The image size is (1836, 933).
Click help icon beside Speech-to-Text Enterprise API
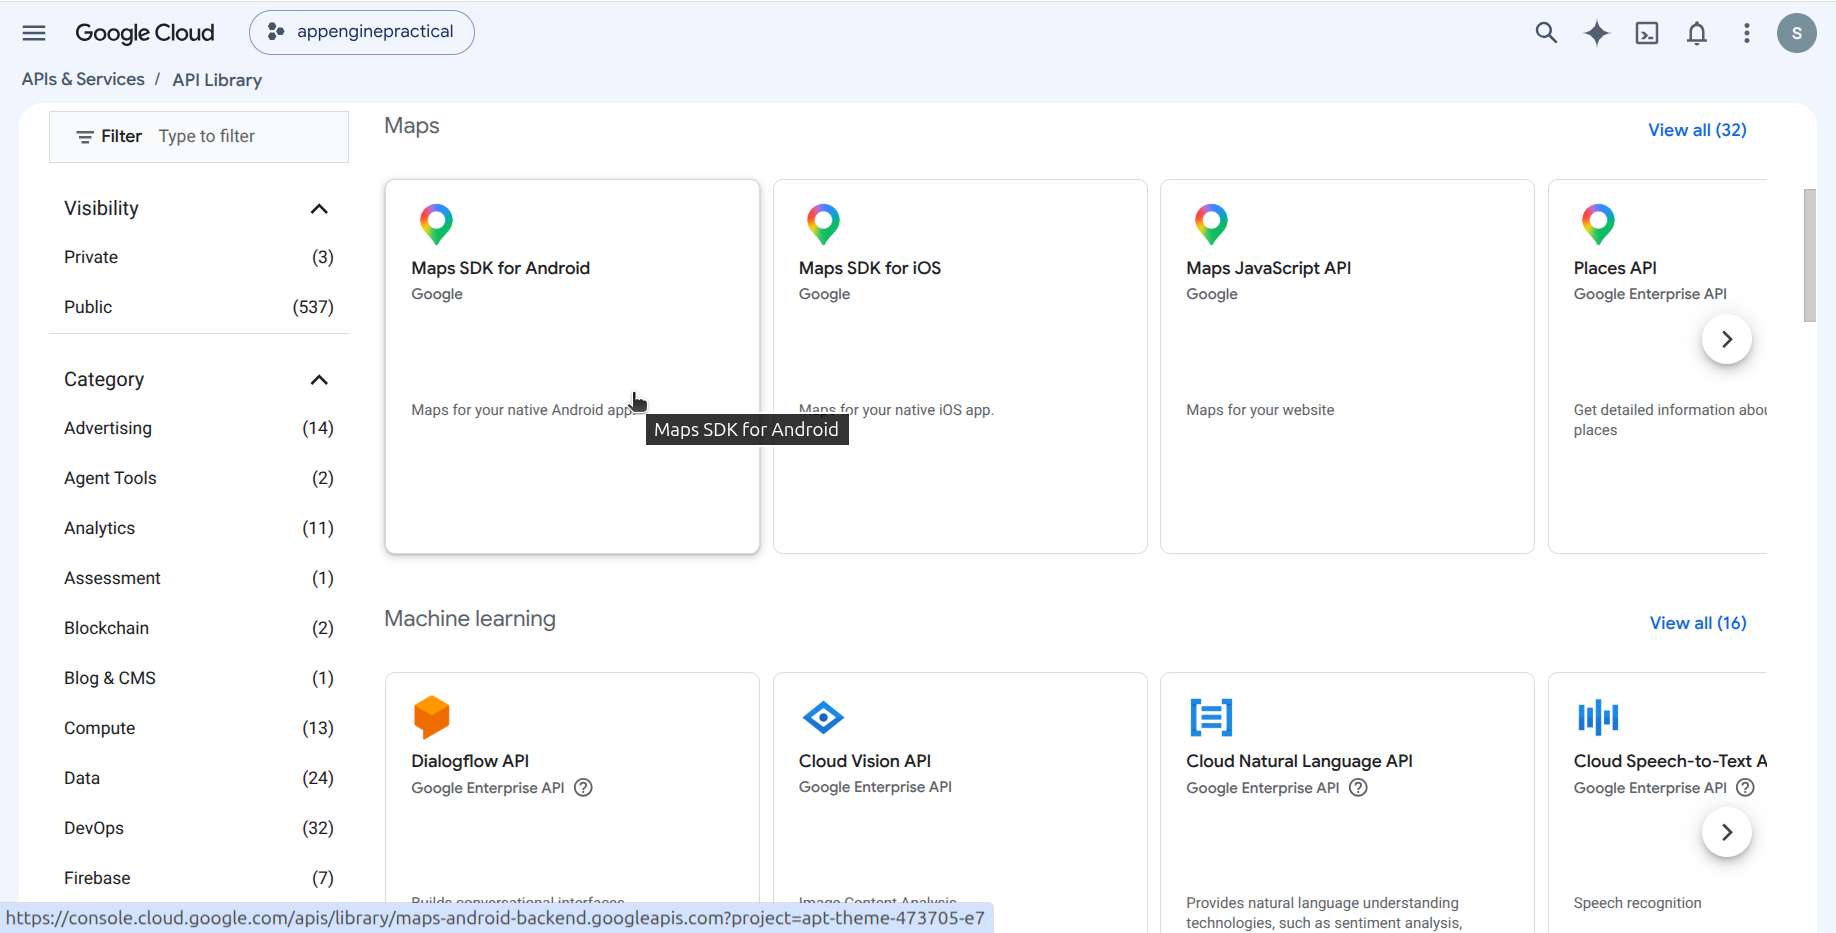tap(1746, 788)
